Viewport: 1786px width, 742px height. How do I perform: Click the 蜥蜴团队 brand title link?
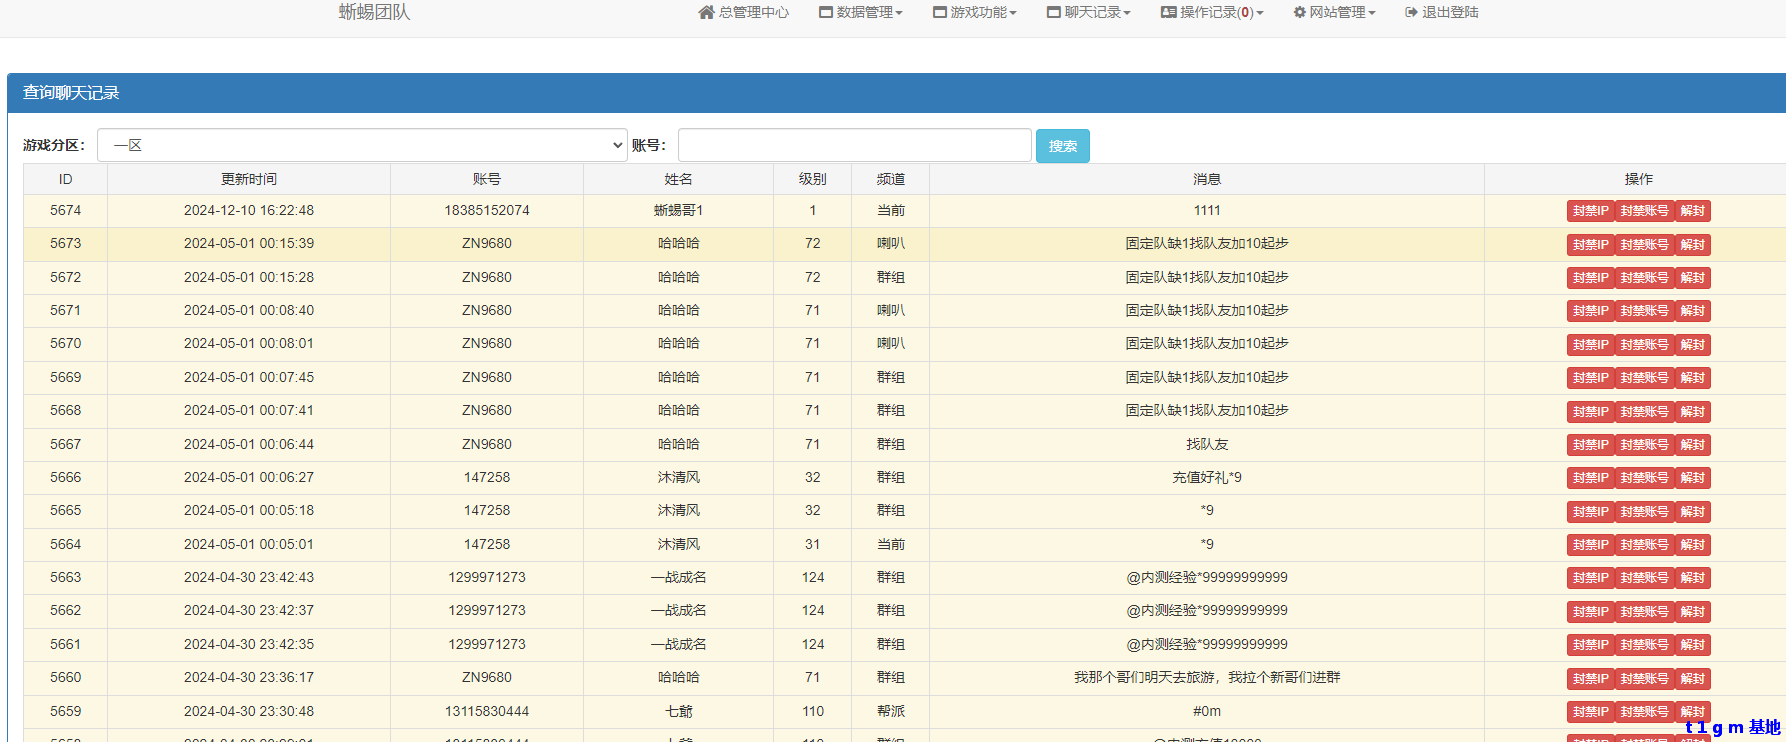[374, 12]
